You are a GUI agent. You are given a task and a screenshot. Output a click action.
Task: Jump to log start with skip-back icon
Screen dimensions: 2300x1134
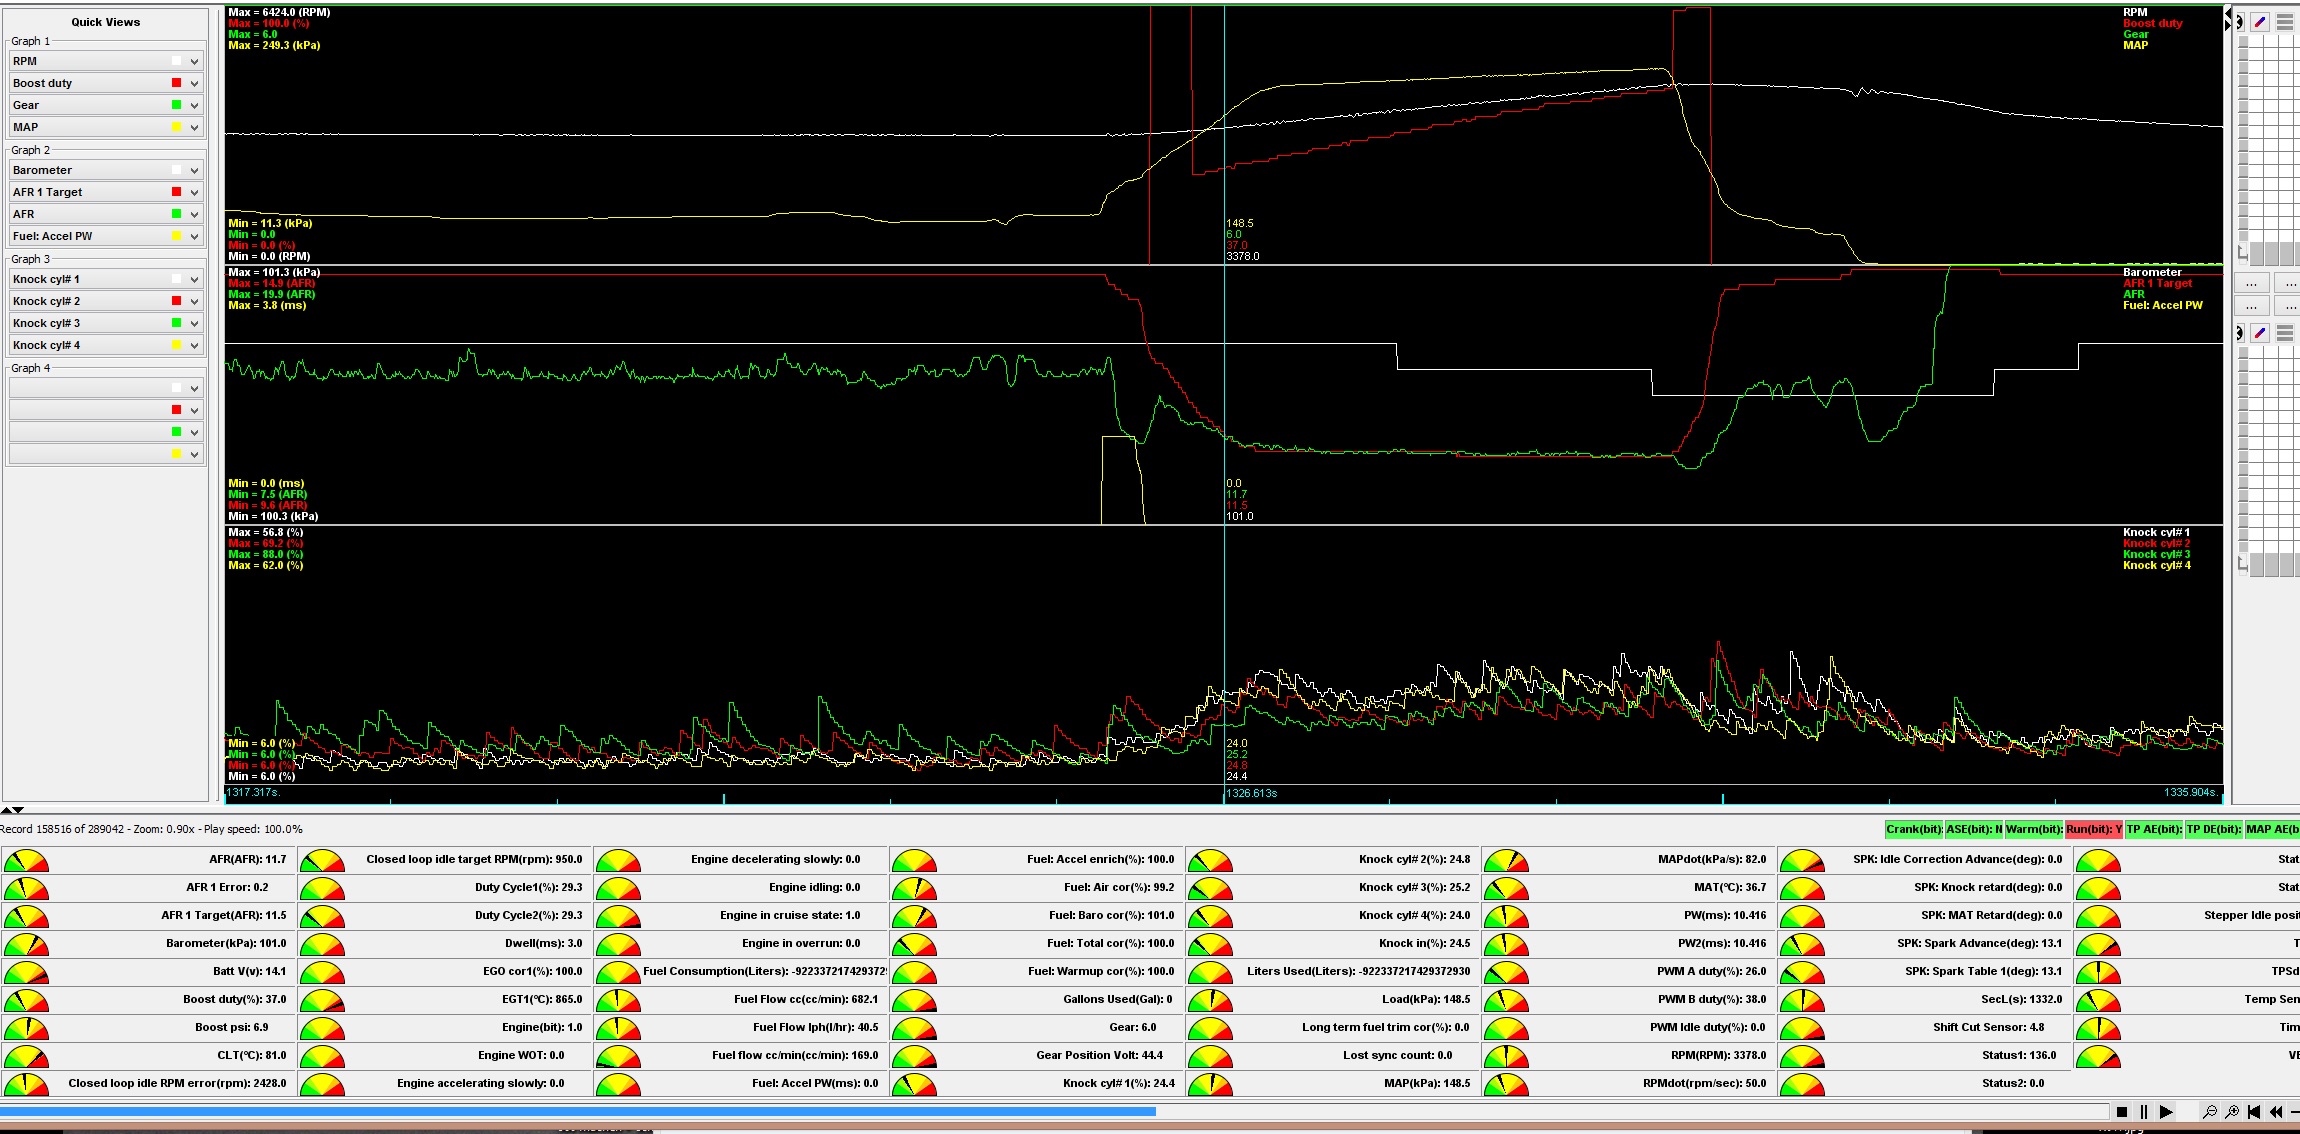(x=2254, y=1112)
